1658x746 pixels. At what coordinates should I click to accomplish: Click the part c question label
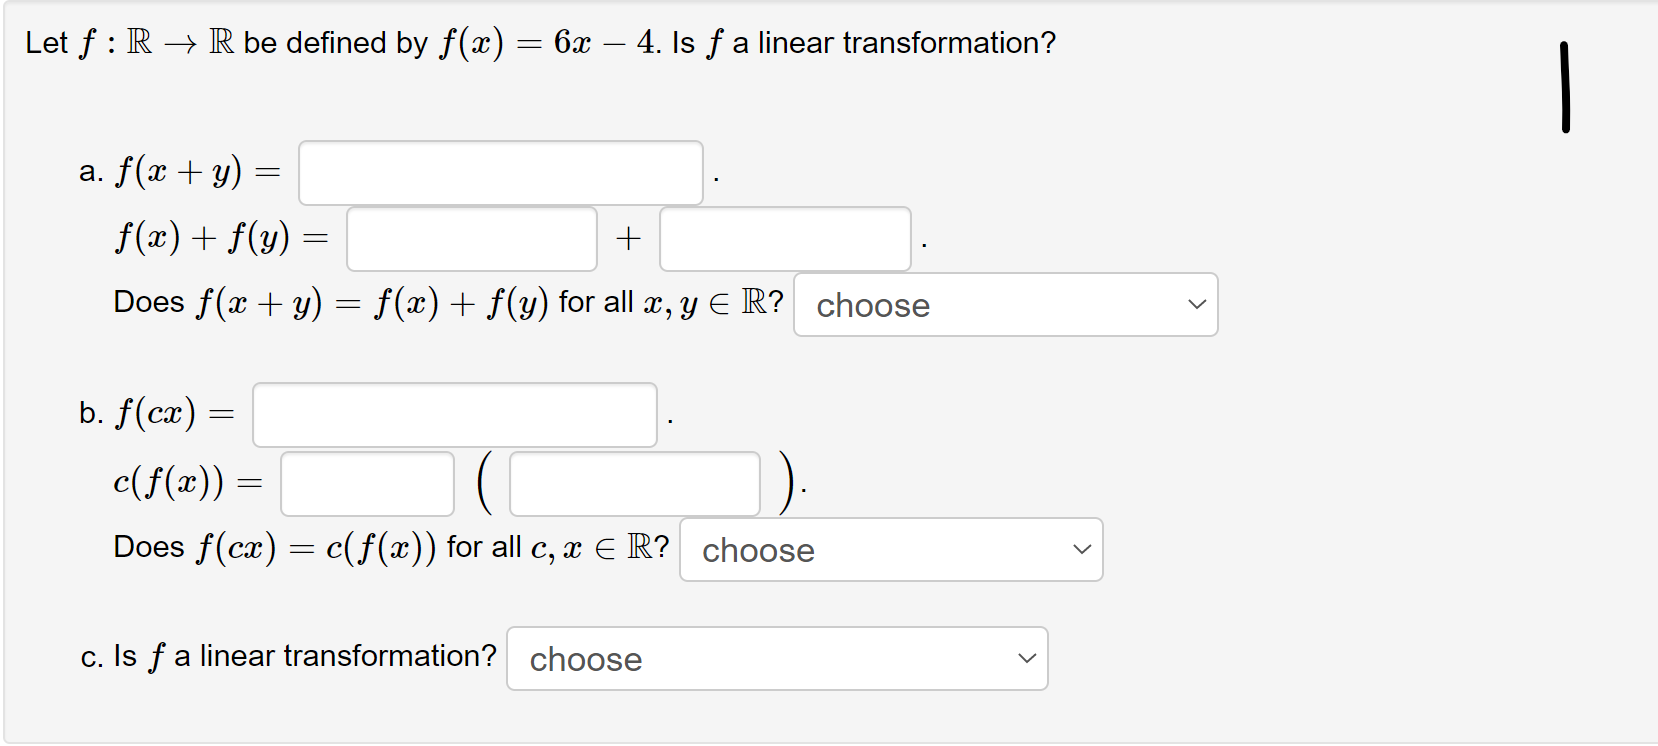point(288,656)
